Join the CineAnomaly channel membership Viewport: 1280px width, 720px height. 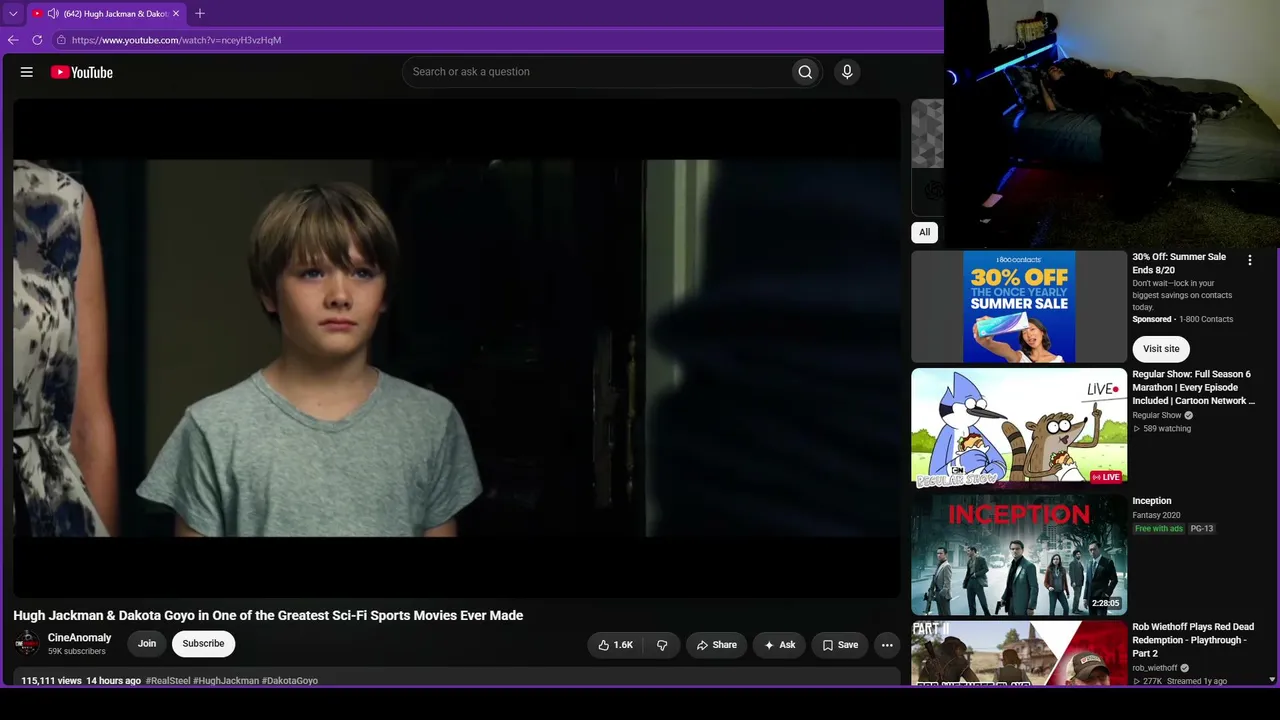point(147,644)
